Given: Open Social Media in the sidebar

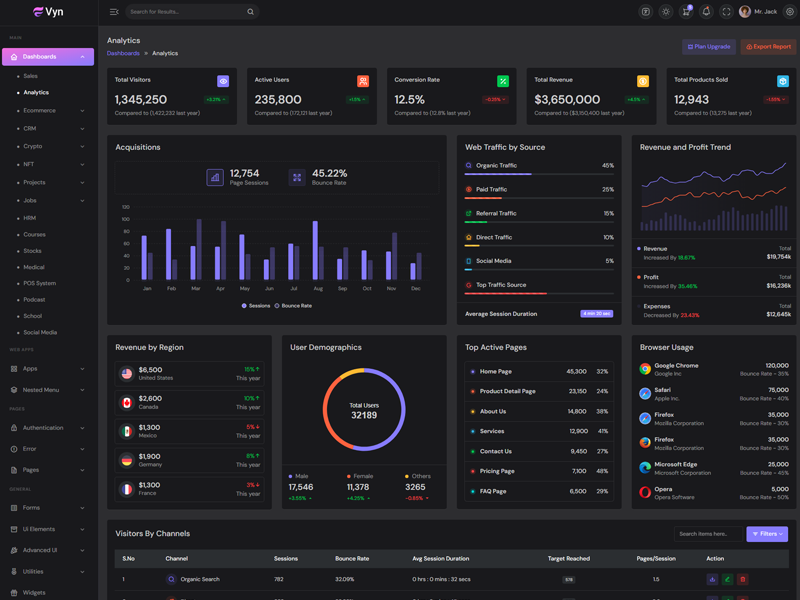Looking at the screenshot, I should [40, 332].
